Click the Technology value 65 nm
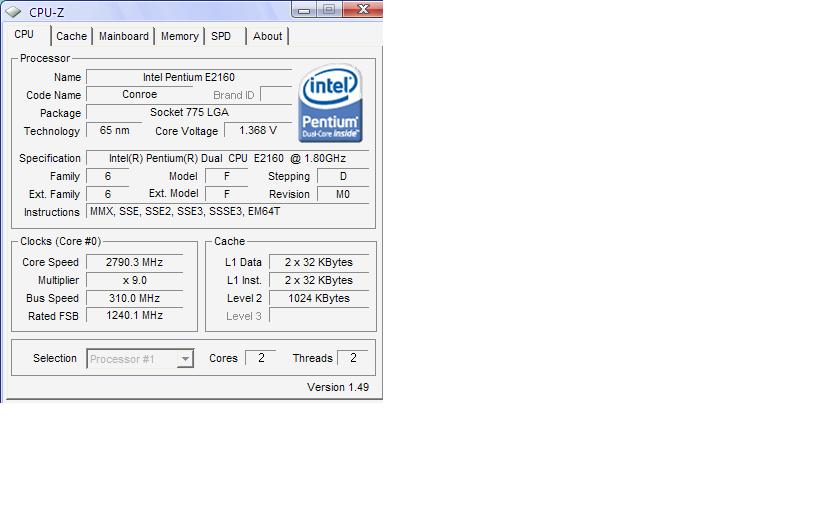The width and height of the screenshot is (840, 525). (114, 130)
